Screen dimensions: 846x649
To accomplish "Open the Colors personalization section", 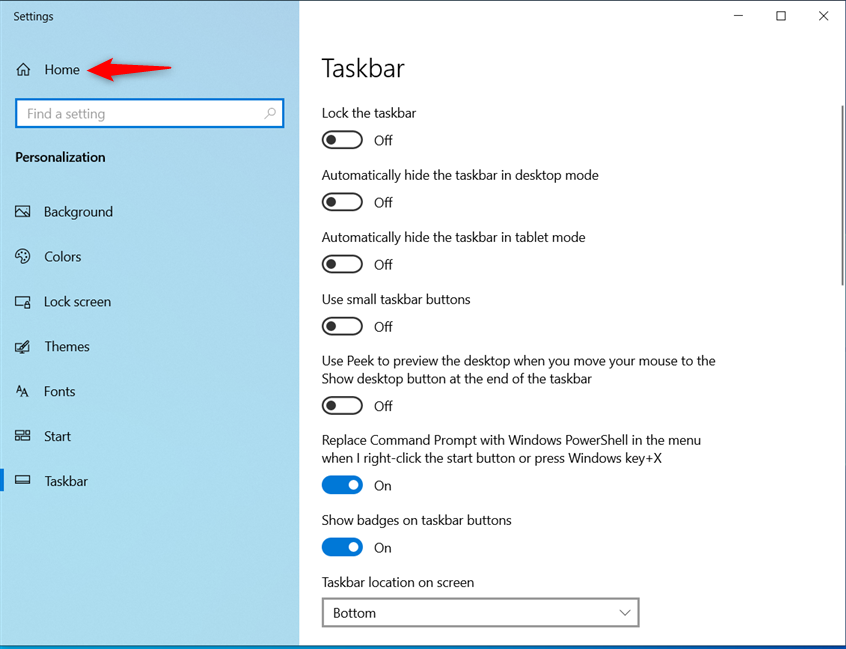I will coord(22,256).
